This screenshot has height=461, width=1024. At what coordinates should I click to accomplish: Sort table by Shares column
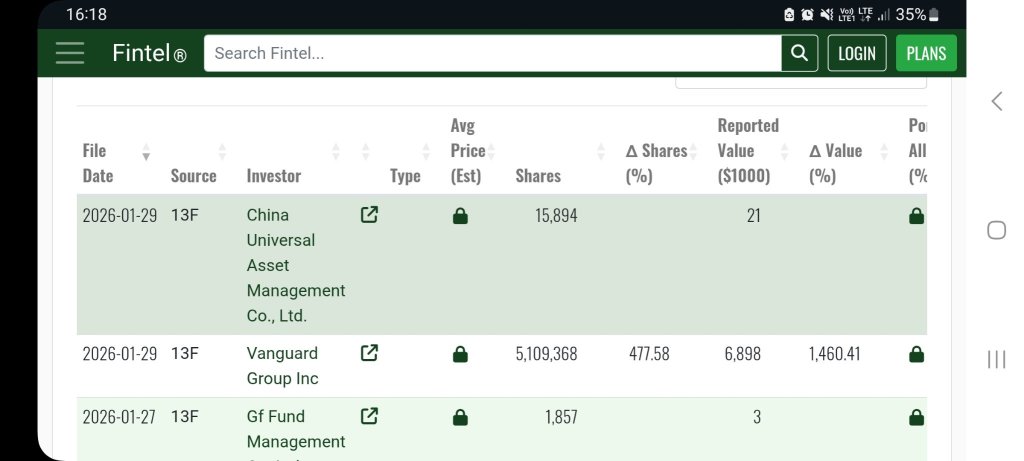coord(560,164)
